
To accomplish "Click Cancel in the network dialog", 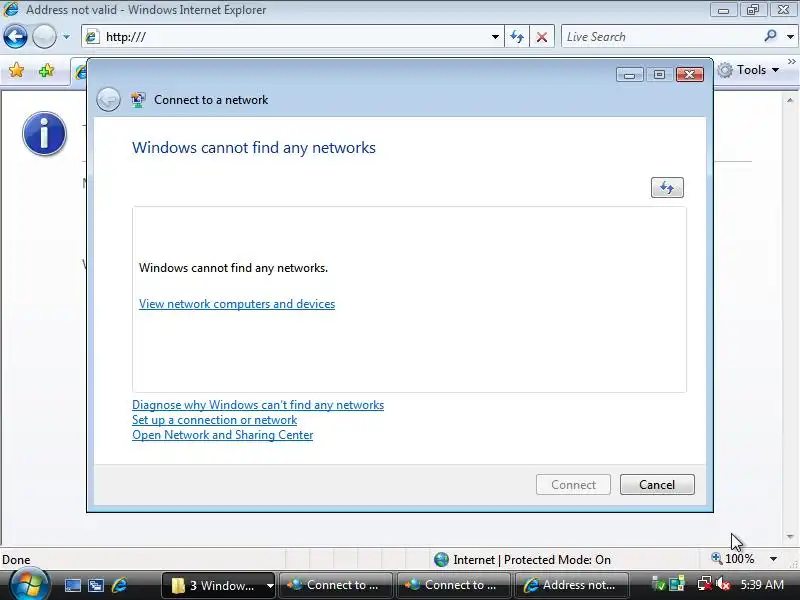I will coord(657,484).
